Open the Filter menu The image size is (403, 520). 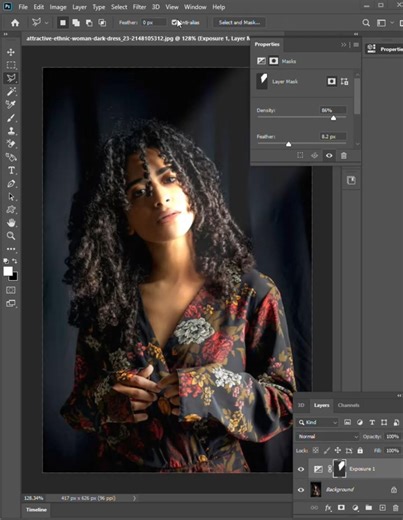[x=139, y=7]
